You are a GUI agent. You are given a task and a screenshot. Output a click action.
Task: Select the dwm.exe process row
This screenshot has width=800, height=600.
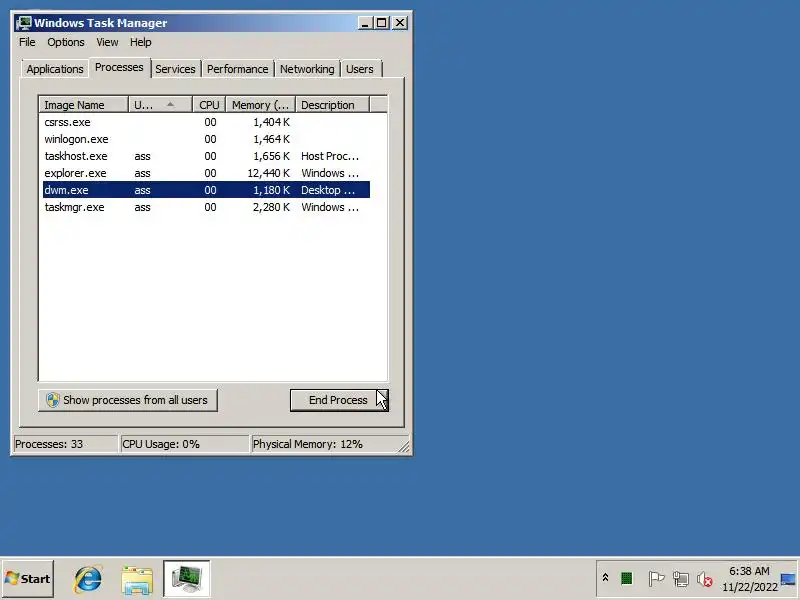tap(206, 190)
